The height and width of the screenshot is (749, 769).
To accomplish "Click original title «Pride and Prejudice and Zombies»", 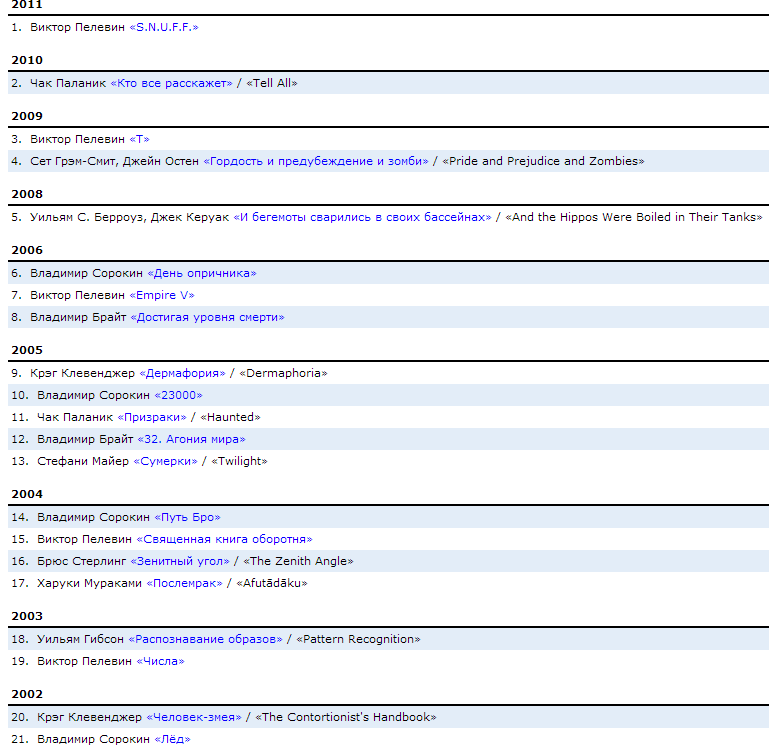I will tap(543, 161).
